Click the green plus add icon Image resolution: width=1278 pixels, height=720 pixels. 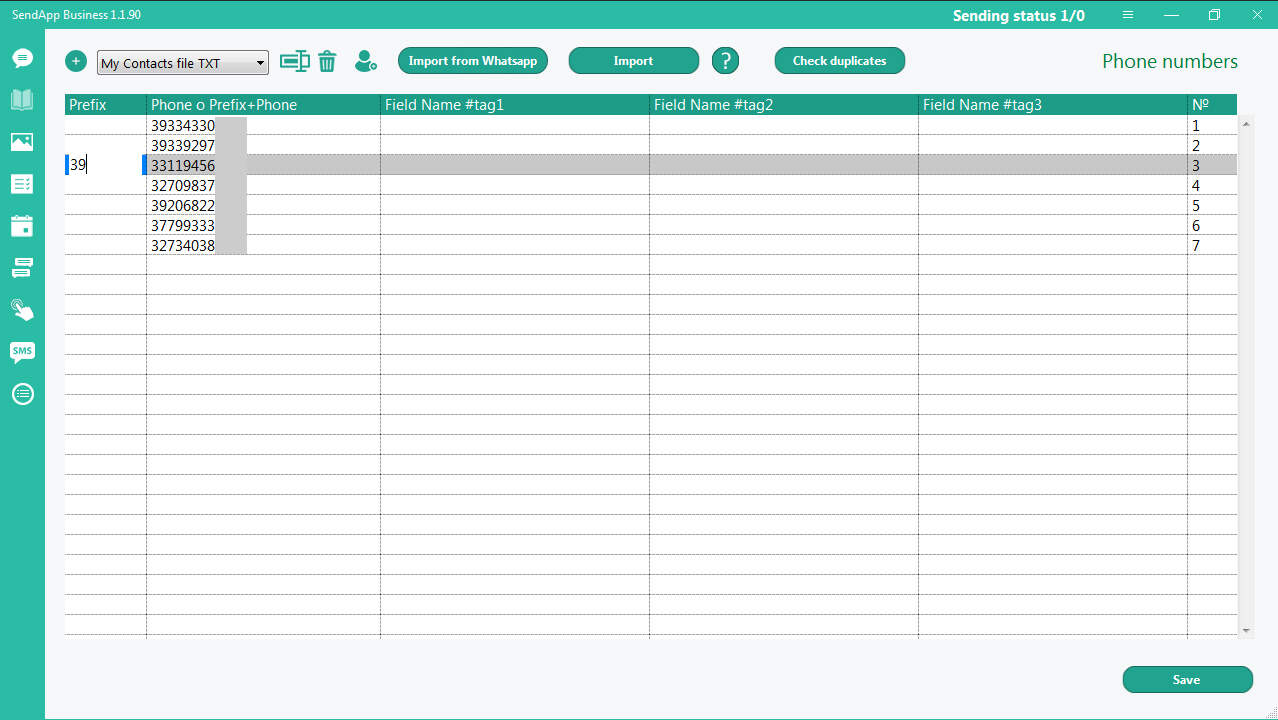(76, 61)
